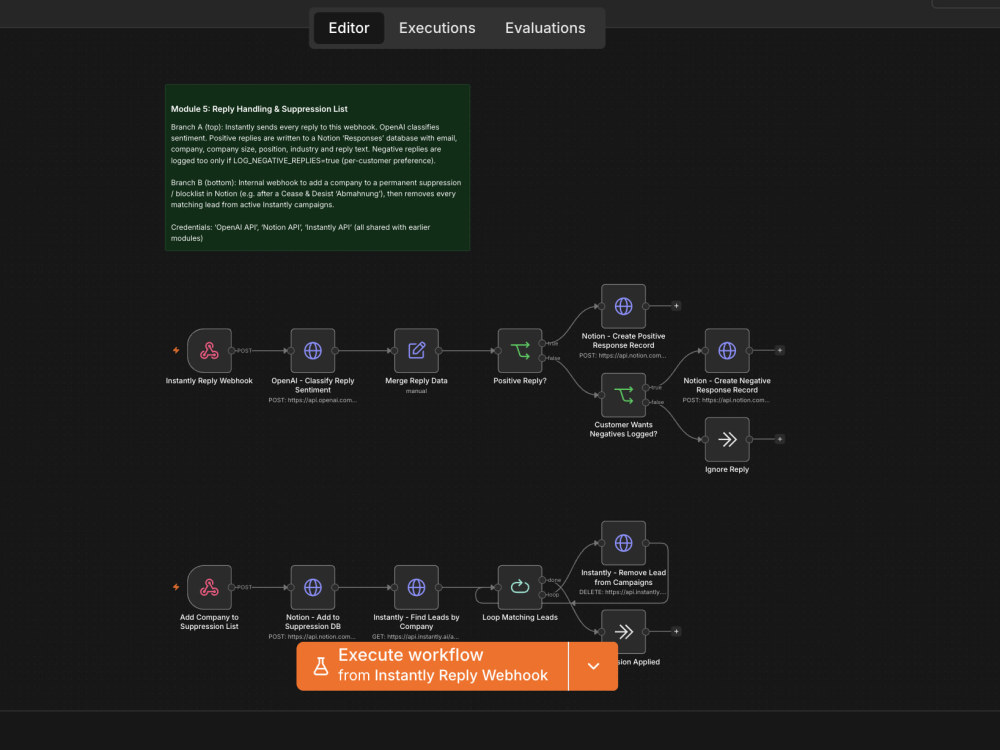Select the Positive Reply? IF node
This screenshot has height=750, width=1000.
pos(520,351)
